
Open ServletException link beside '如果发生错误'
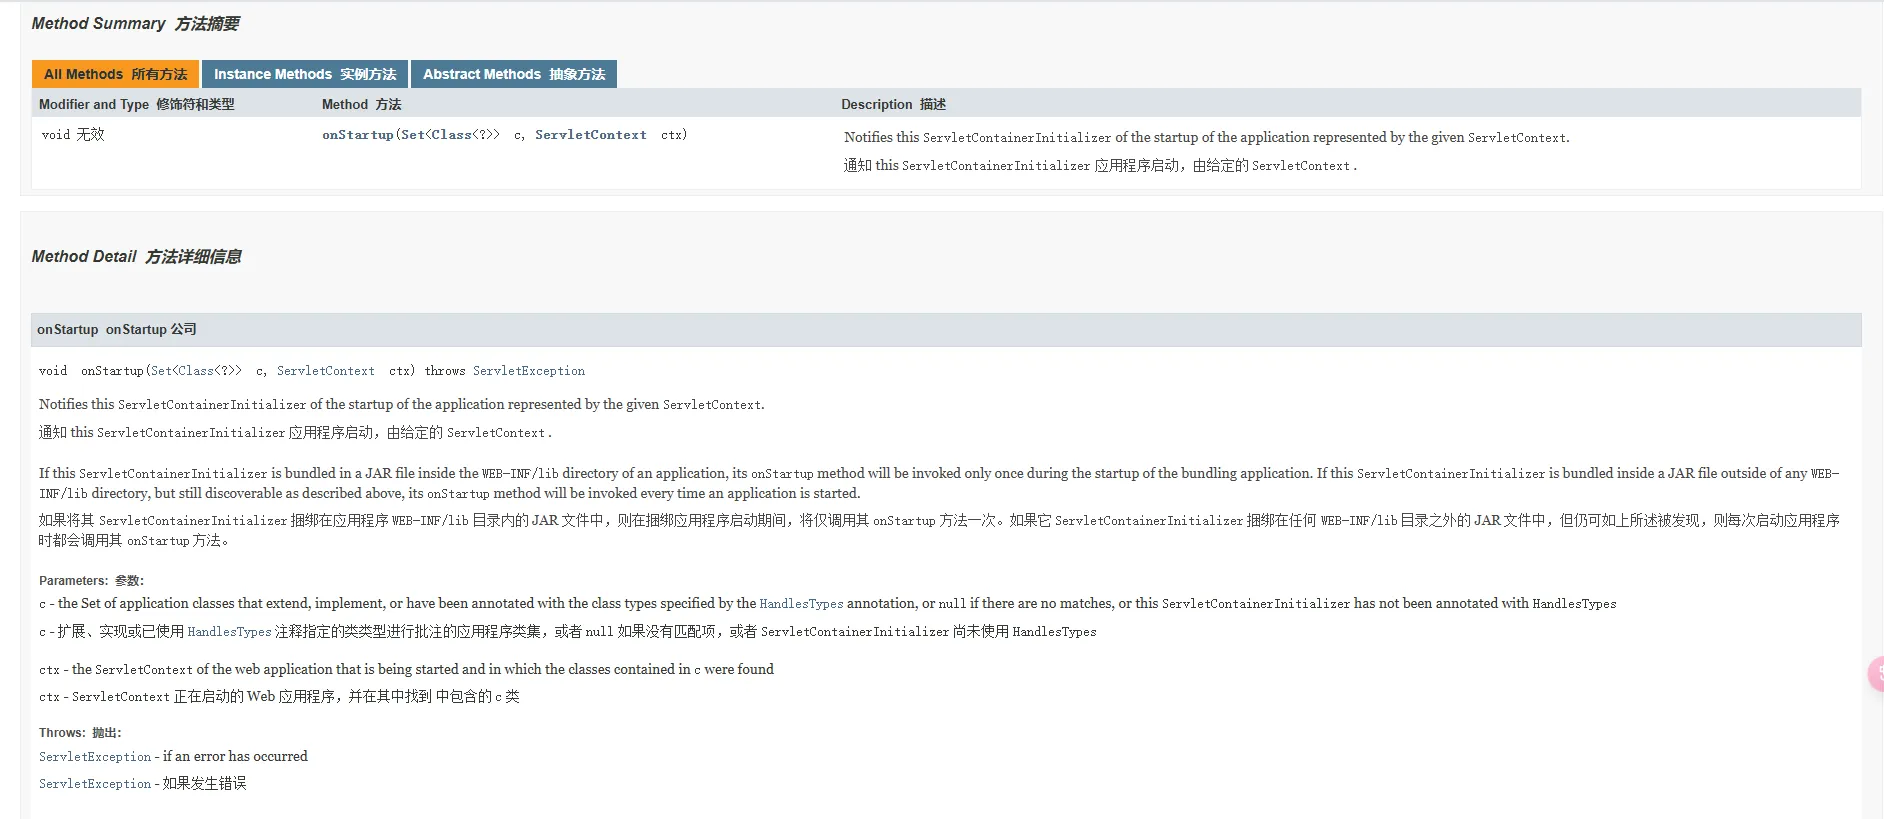[95, 784]
